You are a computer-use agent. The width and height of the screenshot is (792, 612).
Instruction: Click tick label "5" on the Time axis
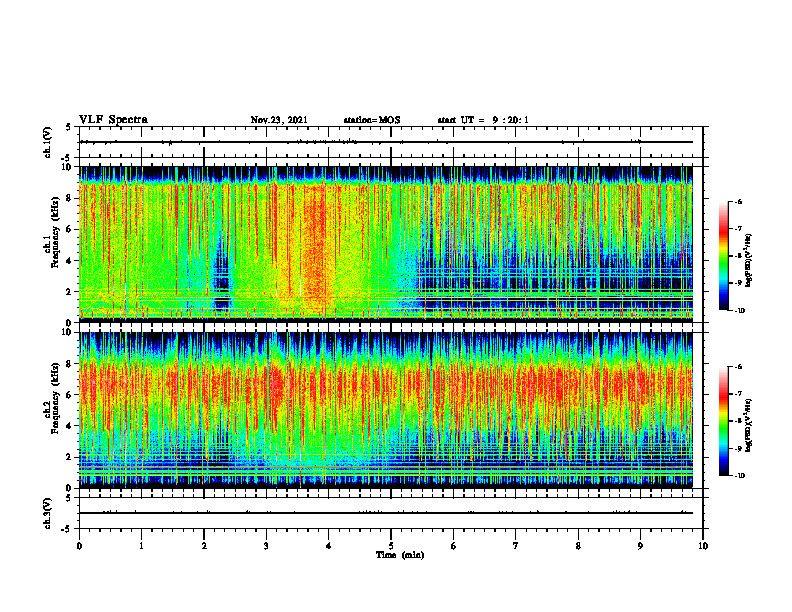click(391, 546)
